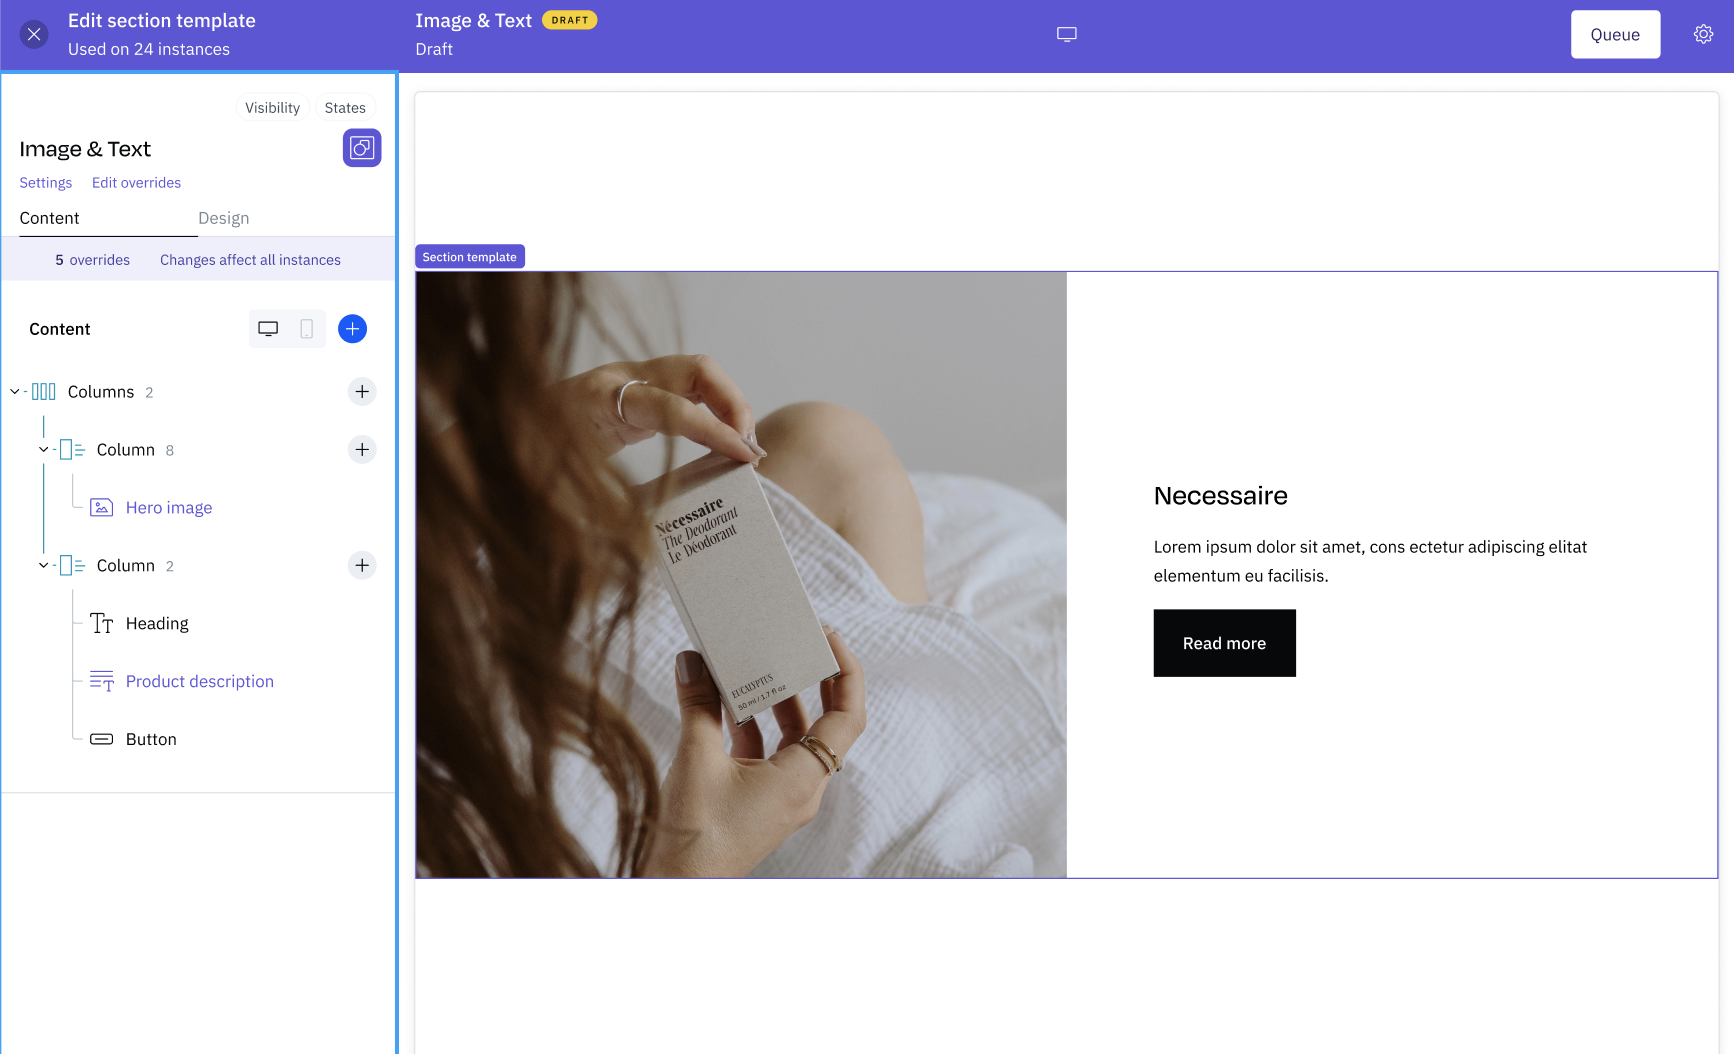
Task: Collapse the Columns tree node
Action: (15, 392)
